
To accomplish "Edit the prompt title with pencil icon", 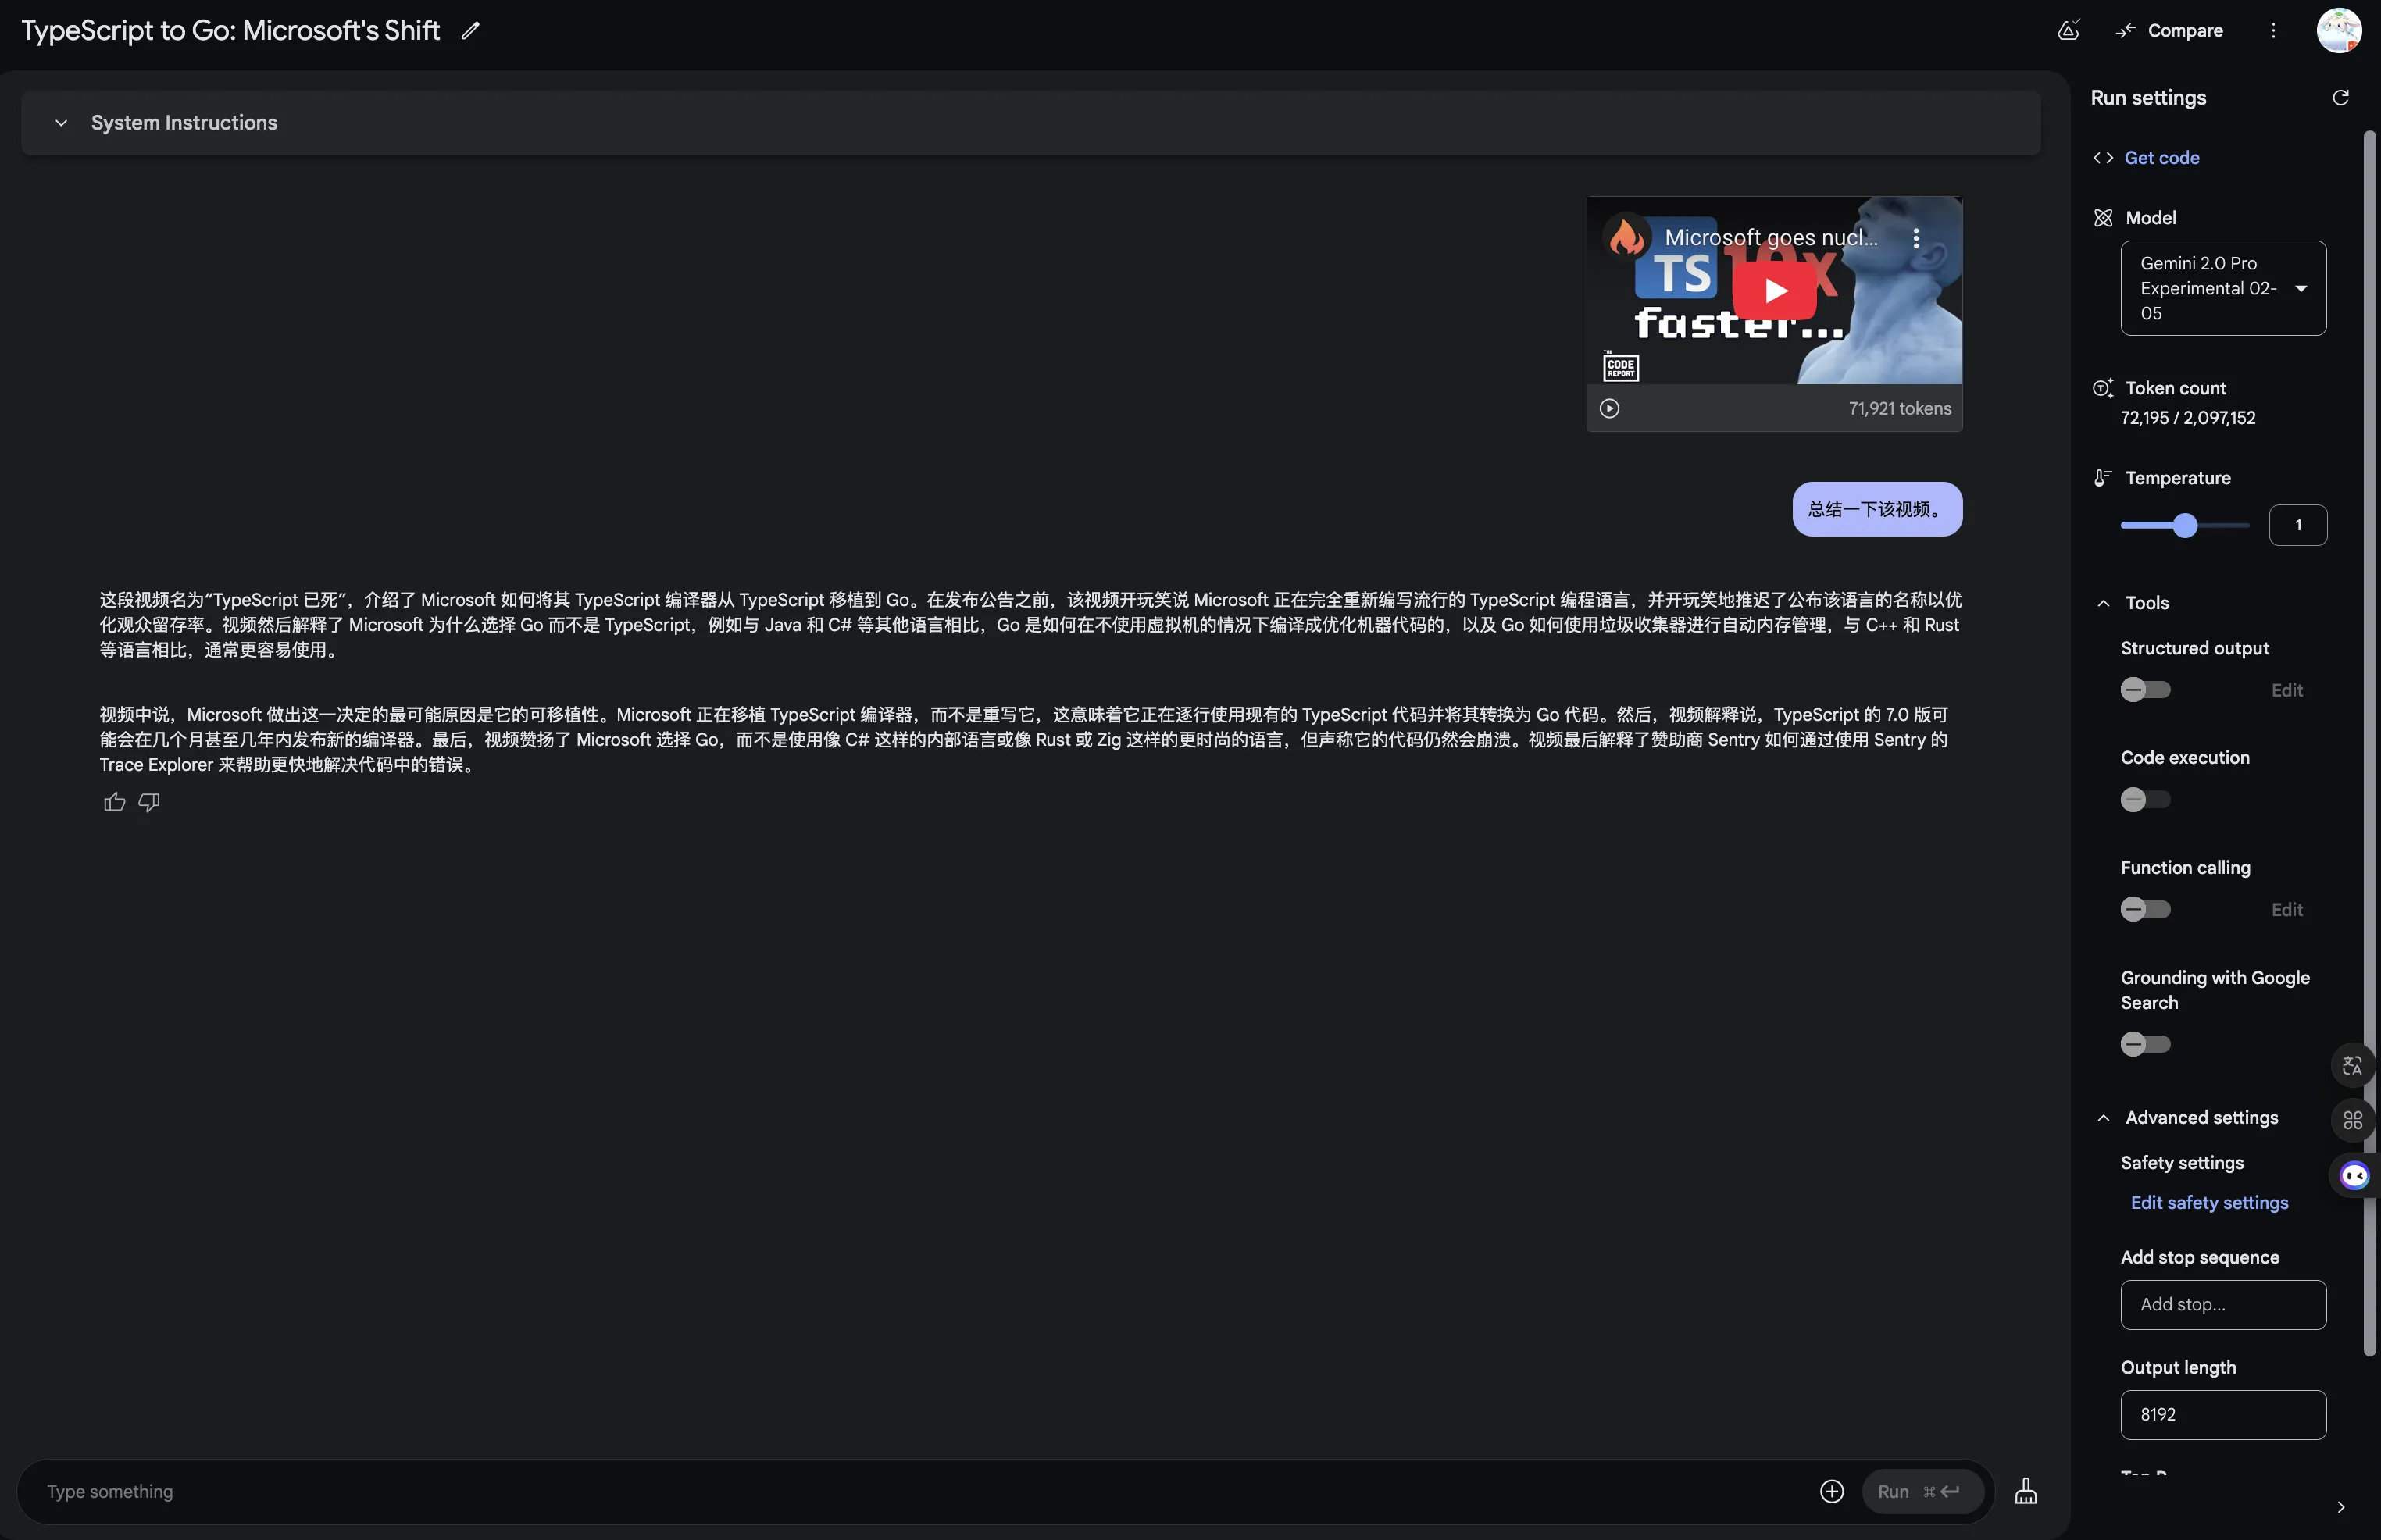I will pyautogui.click(x=470, y=31).
